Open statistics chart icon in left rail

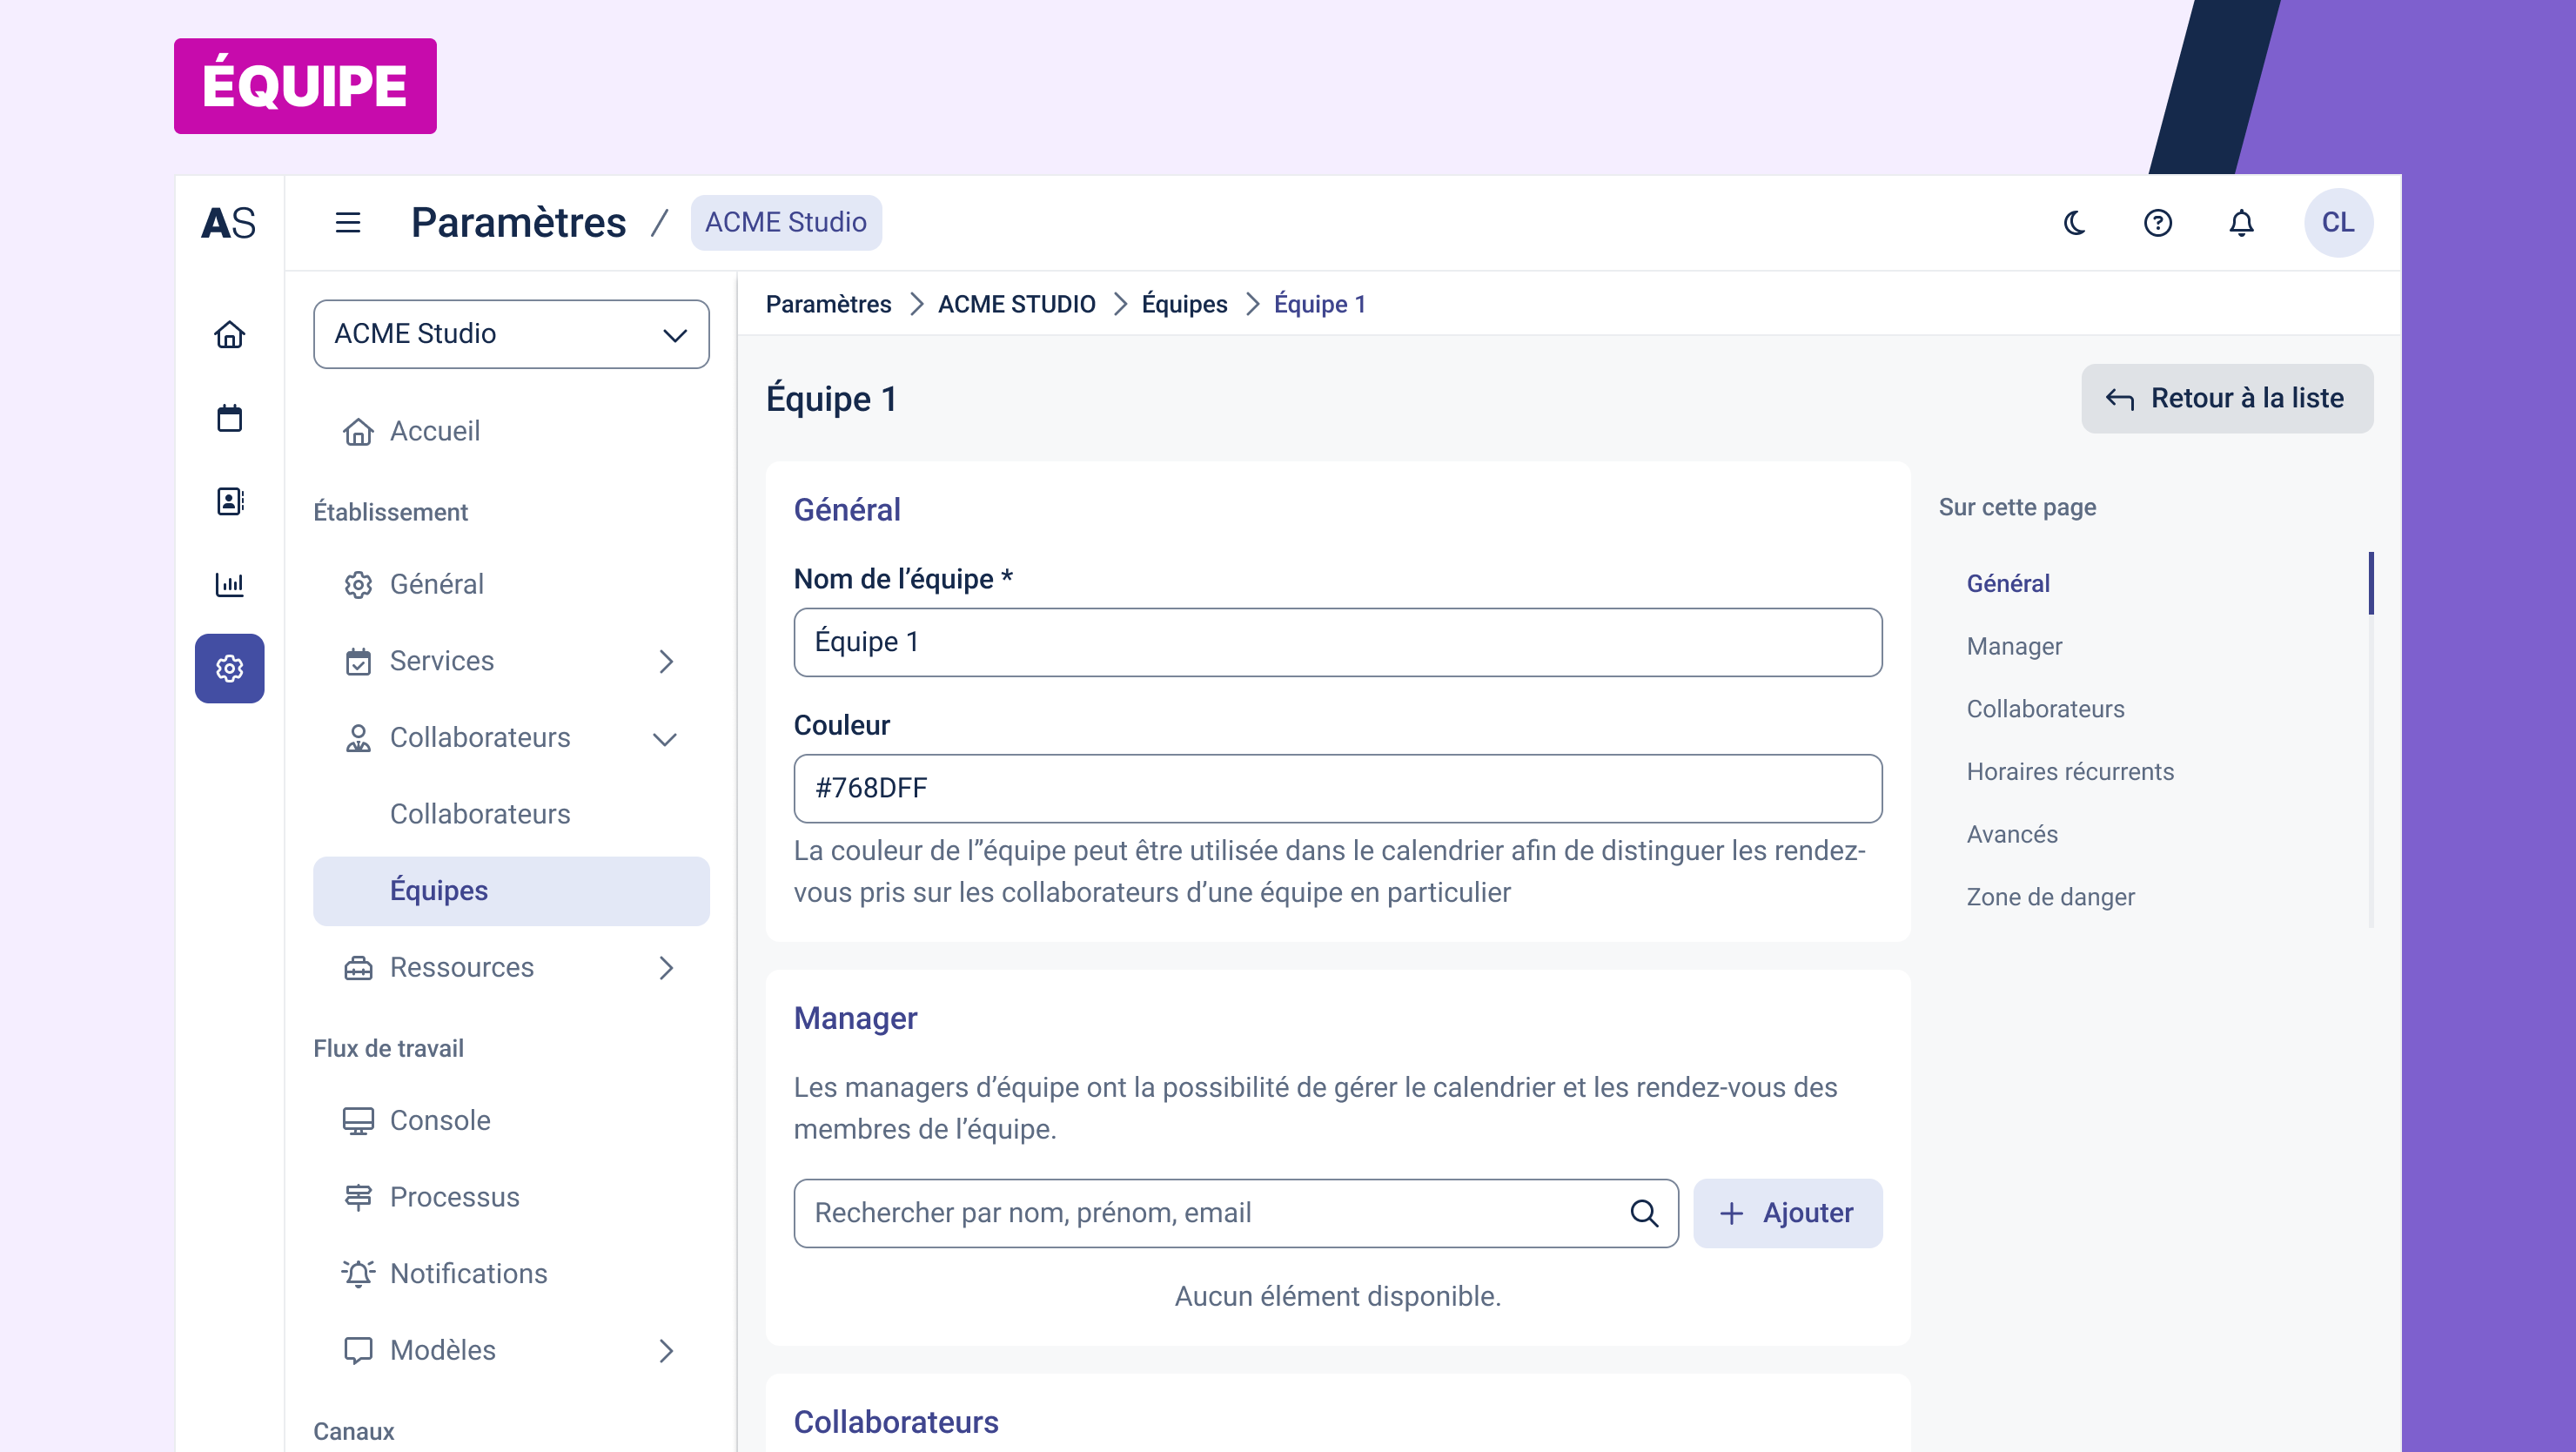click(229, 584)
